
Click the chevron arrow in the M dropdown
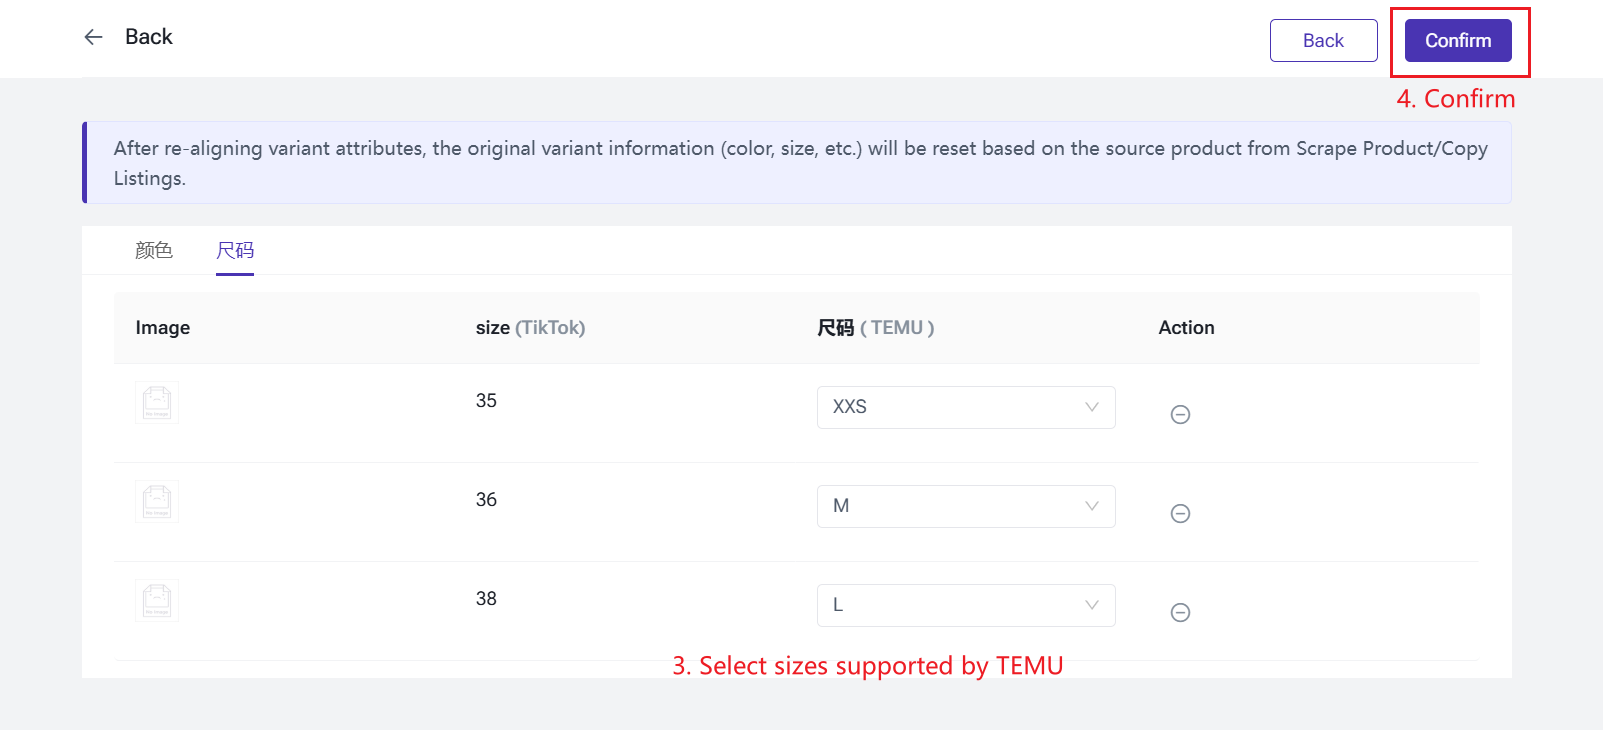point(1092,506)
